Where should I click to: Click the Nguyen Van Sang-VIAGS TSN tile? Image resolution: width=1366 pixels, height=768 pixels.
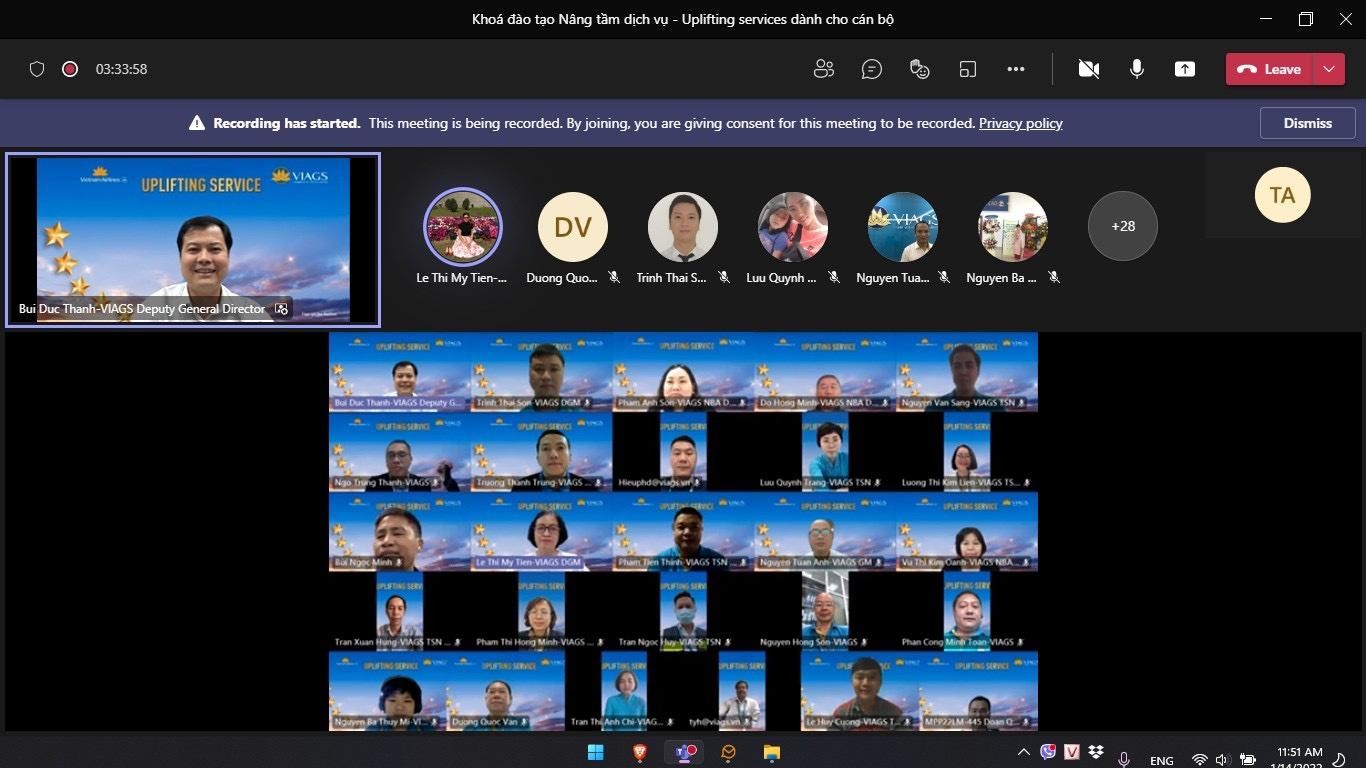pyautogui.click(x=967, y=372)
